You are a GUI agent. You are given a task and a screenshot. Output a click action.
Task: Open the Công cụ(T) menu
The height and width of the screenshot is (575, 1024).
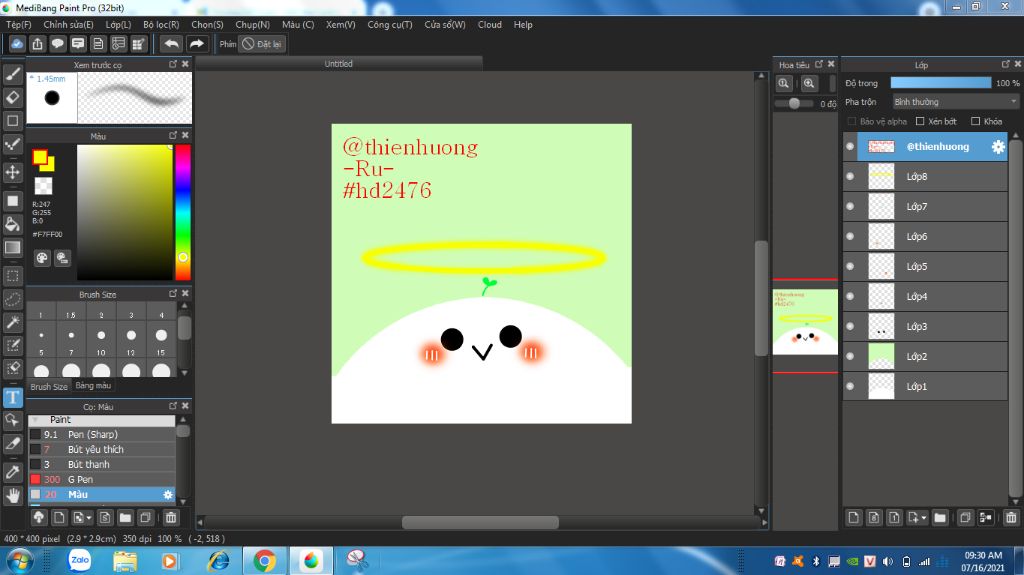tap(390, 25)
